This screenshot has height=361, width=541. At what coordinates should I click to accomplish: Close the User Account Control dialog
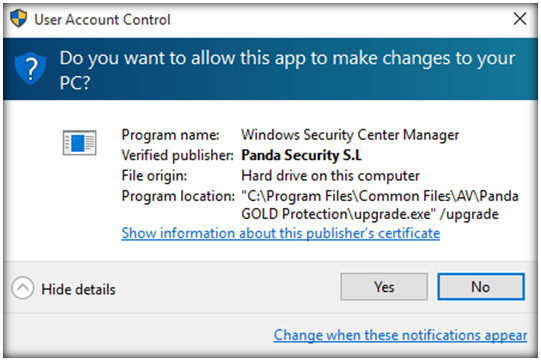coord(520,19)
